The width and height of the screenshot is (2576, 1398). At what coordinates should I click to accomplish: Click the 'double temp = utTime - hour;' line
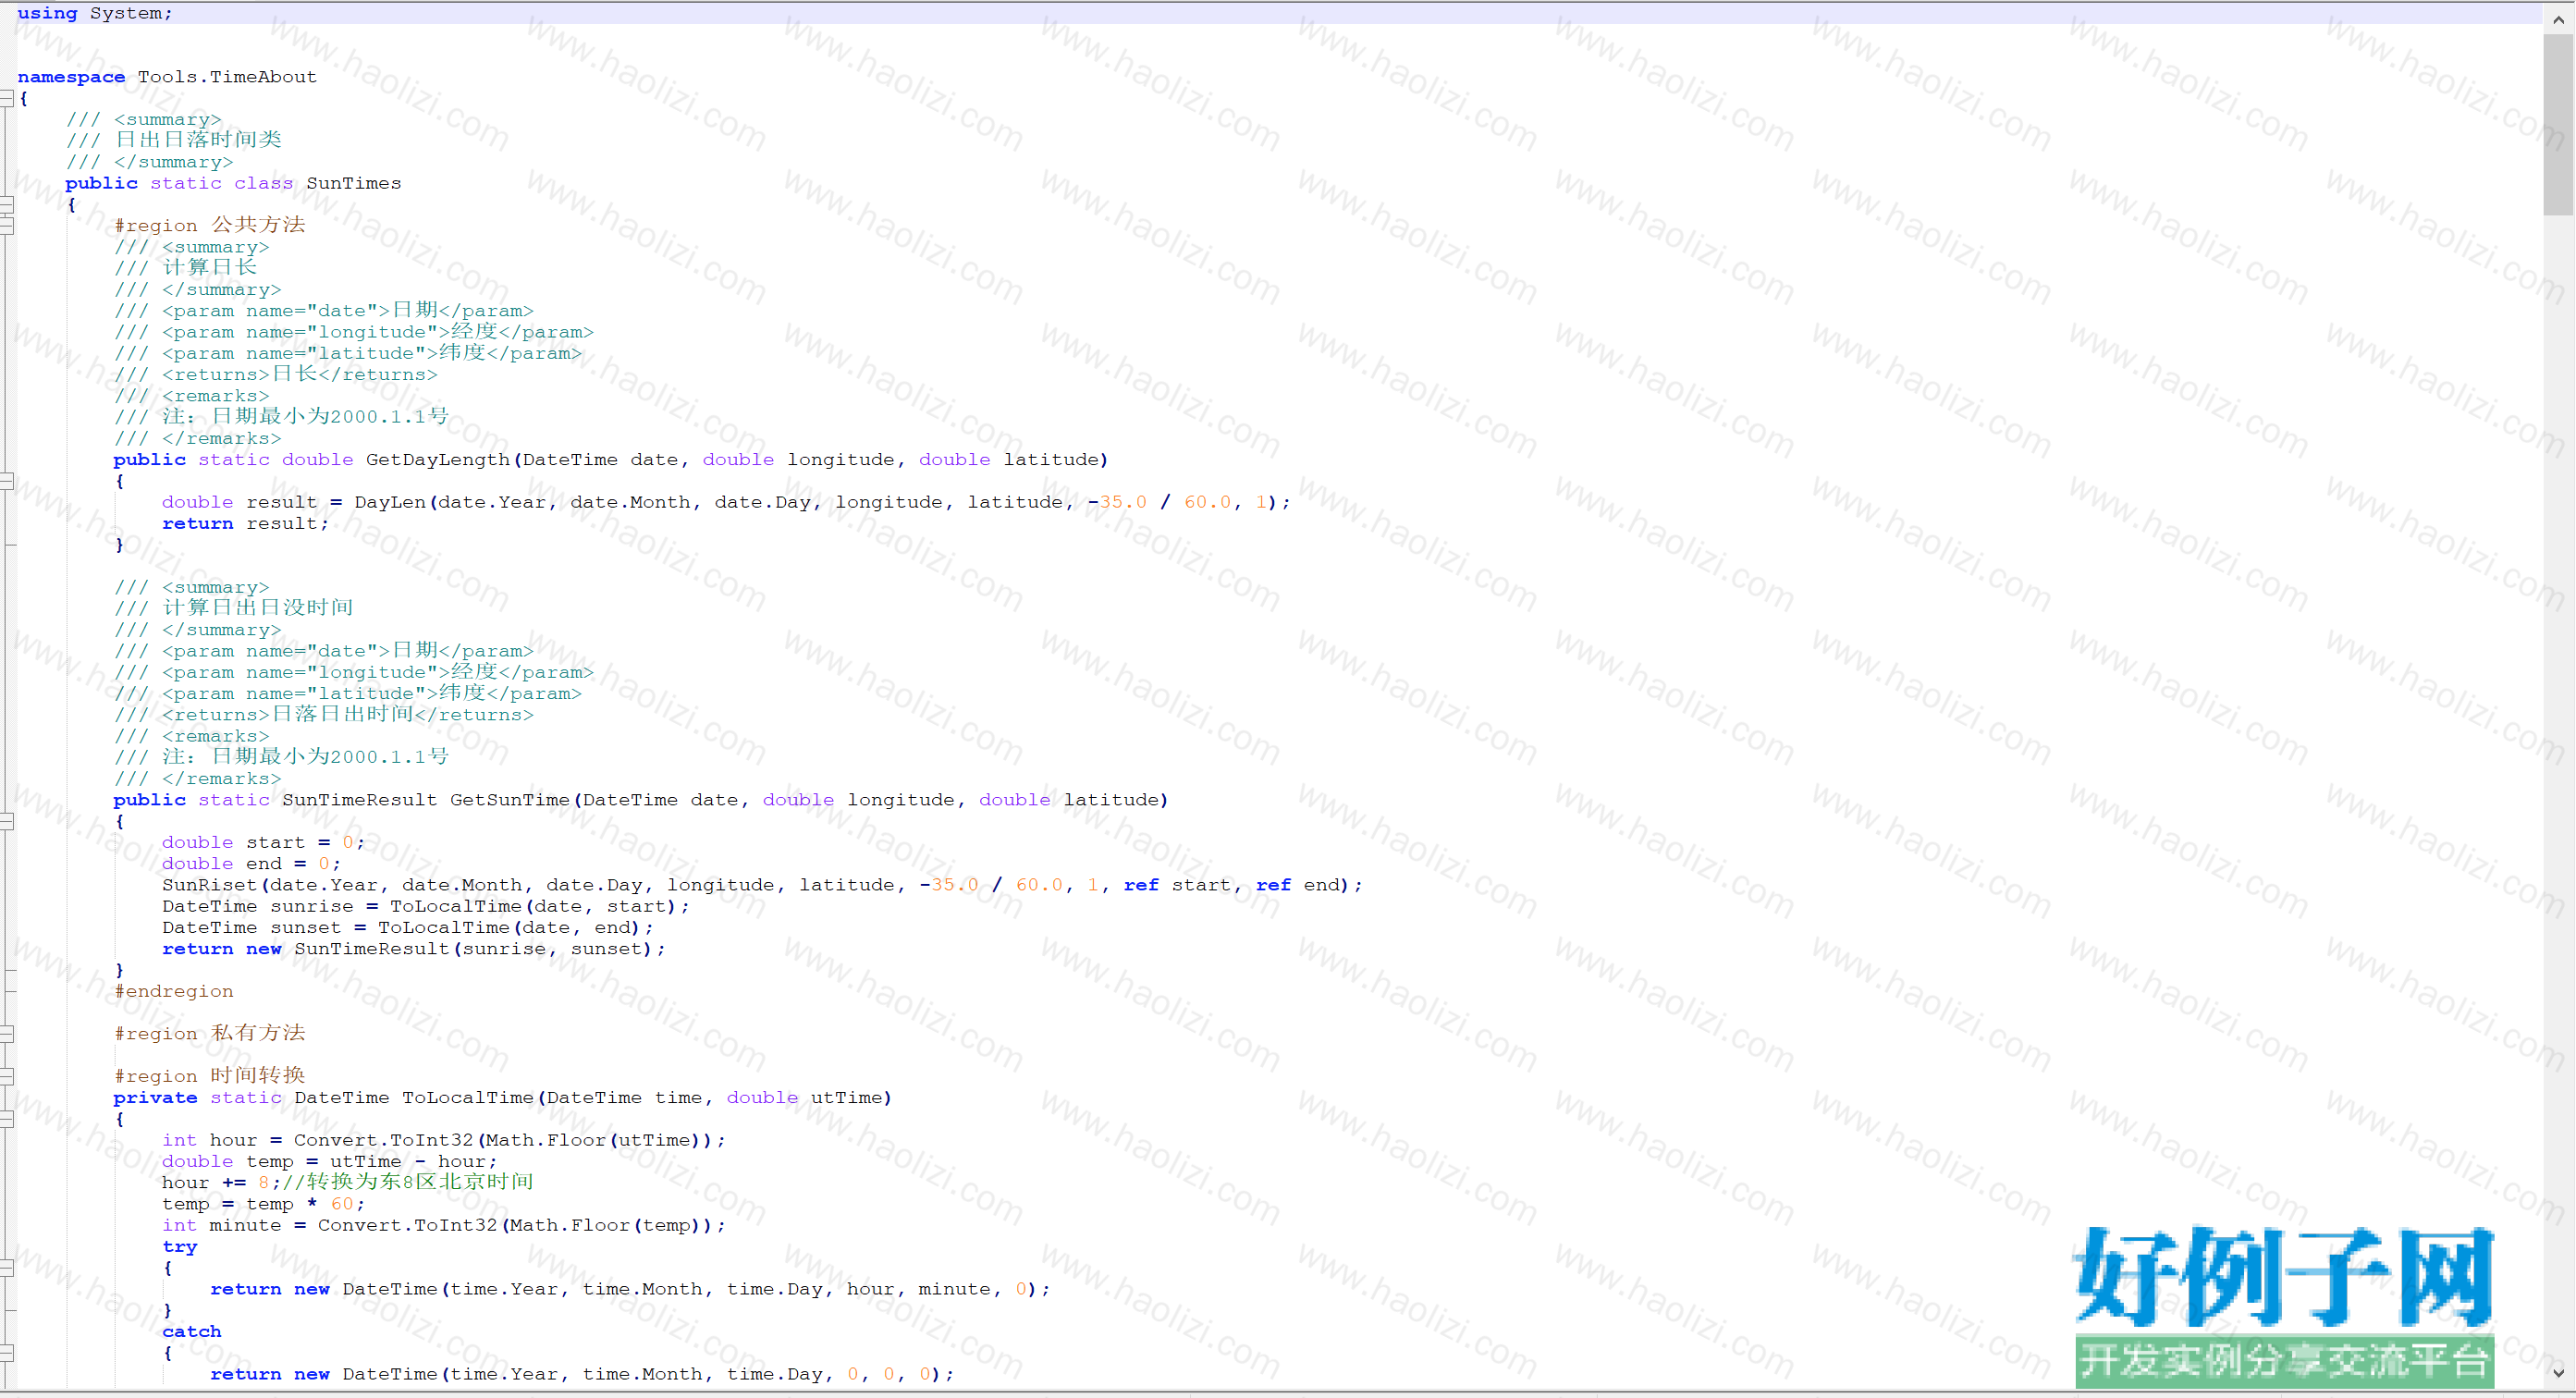tap(330, 1162)
